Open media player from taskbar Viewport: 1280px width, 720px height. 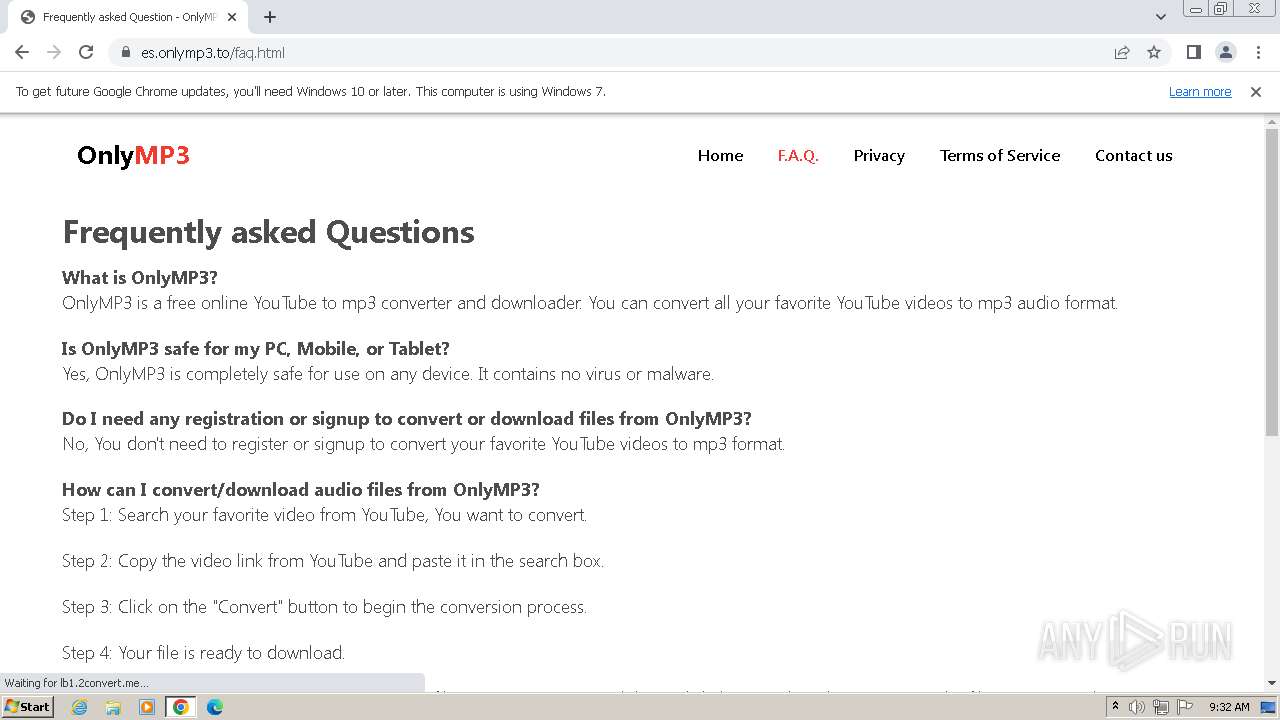pyautogui.click(x=147, y=707)
